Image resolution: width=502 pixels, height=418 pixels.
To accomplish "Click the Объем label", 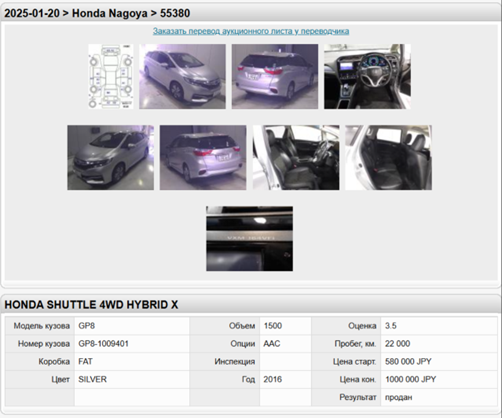I will tap(242, 326).
